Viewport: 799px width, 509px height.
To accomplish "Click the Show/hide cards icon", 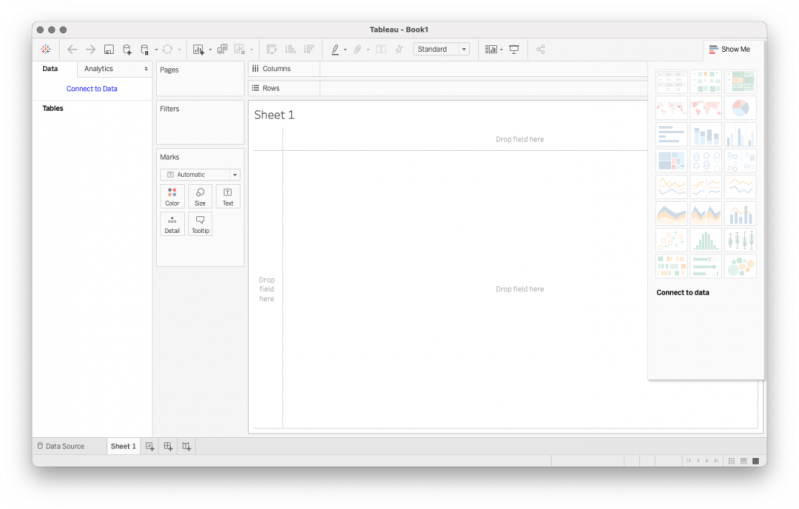I will [x=491, y=49].
